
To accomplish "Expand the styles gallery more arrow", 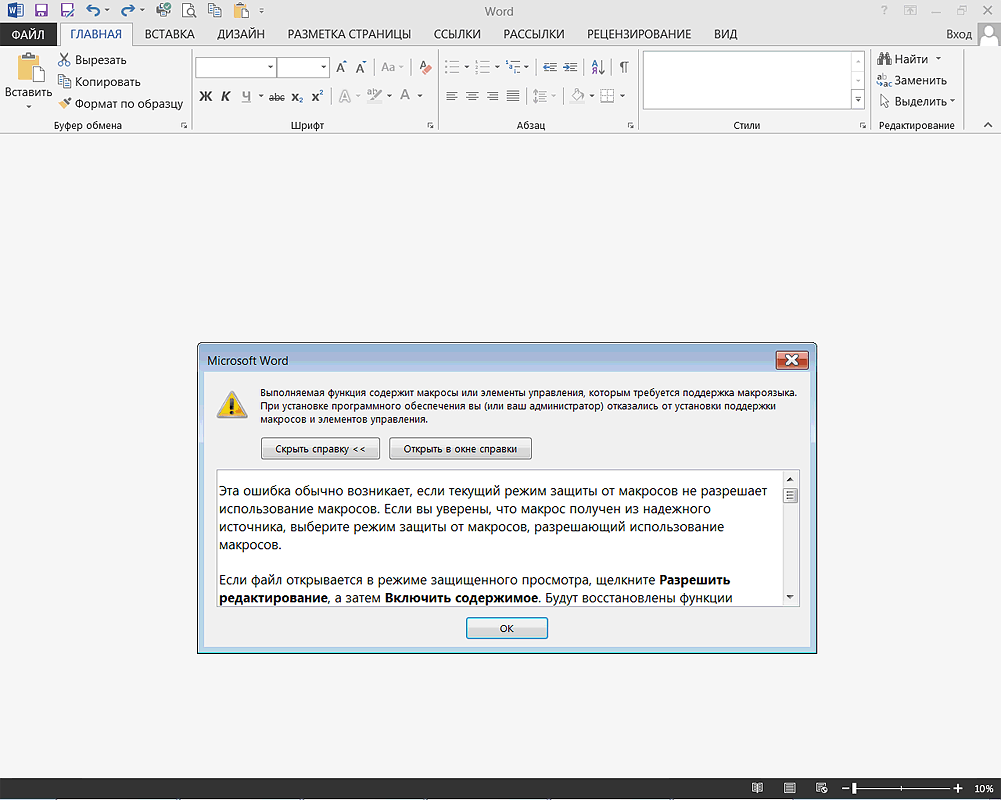I will pyautogui.click(x=858, y=100).
